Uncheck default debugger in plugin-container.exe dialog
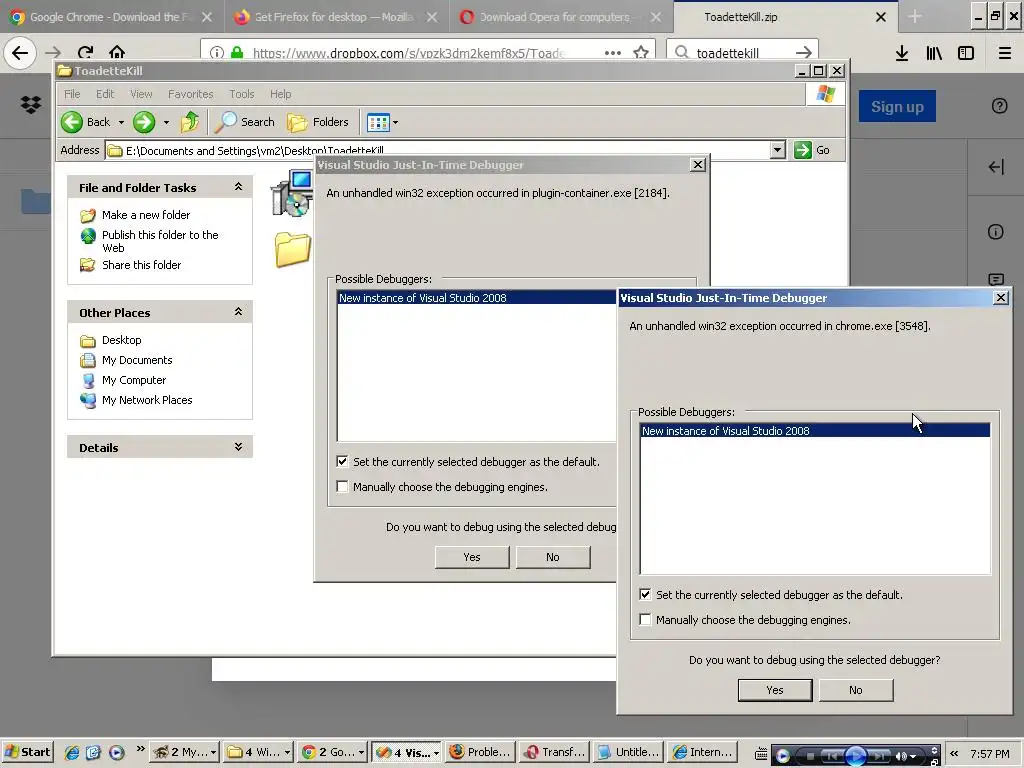This screenshot has height=768, width=1024. click(x=342, y=461)
